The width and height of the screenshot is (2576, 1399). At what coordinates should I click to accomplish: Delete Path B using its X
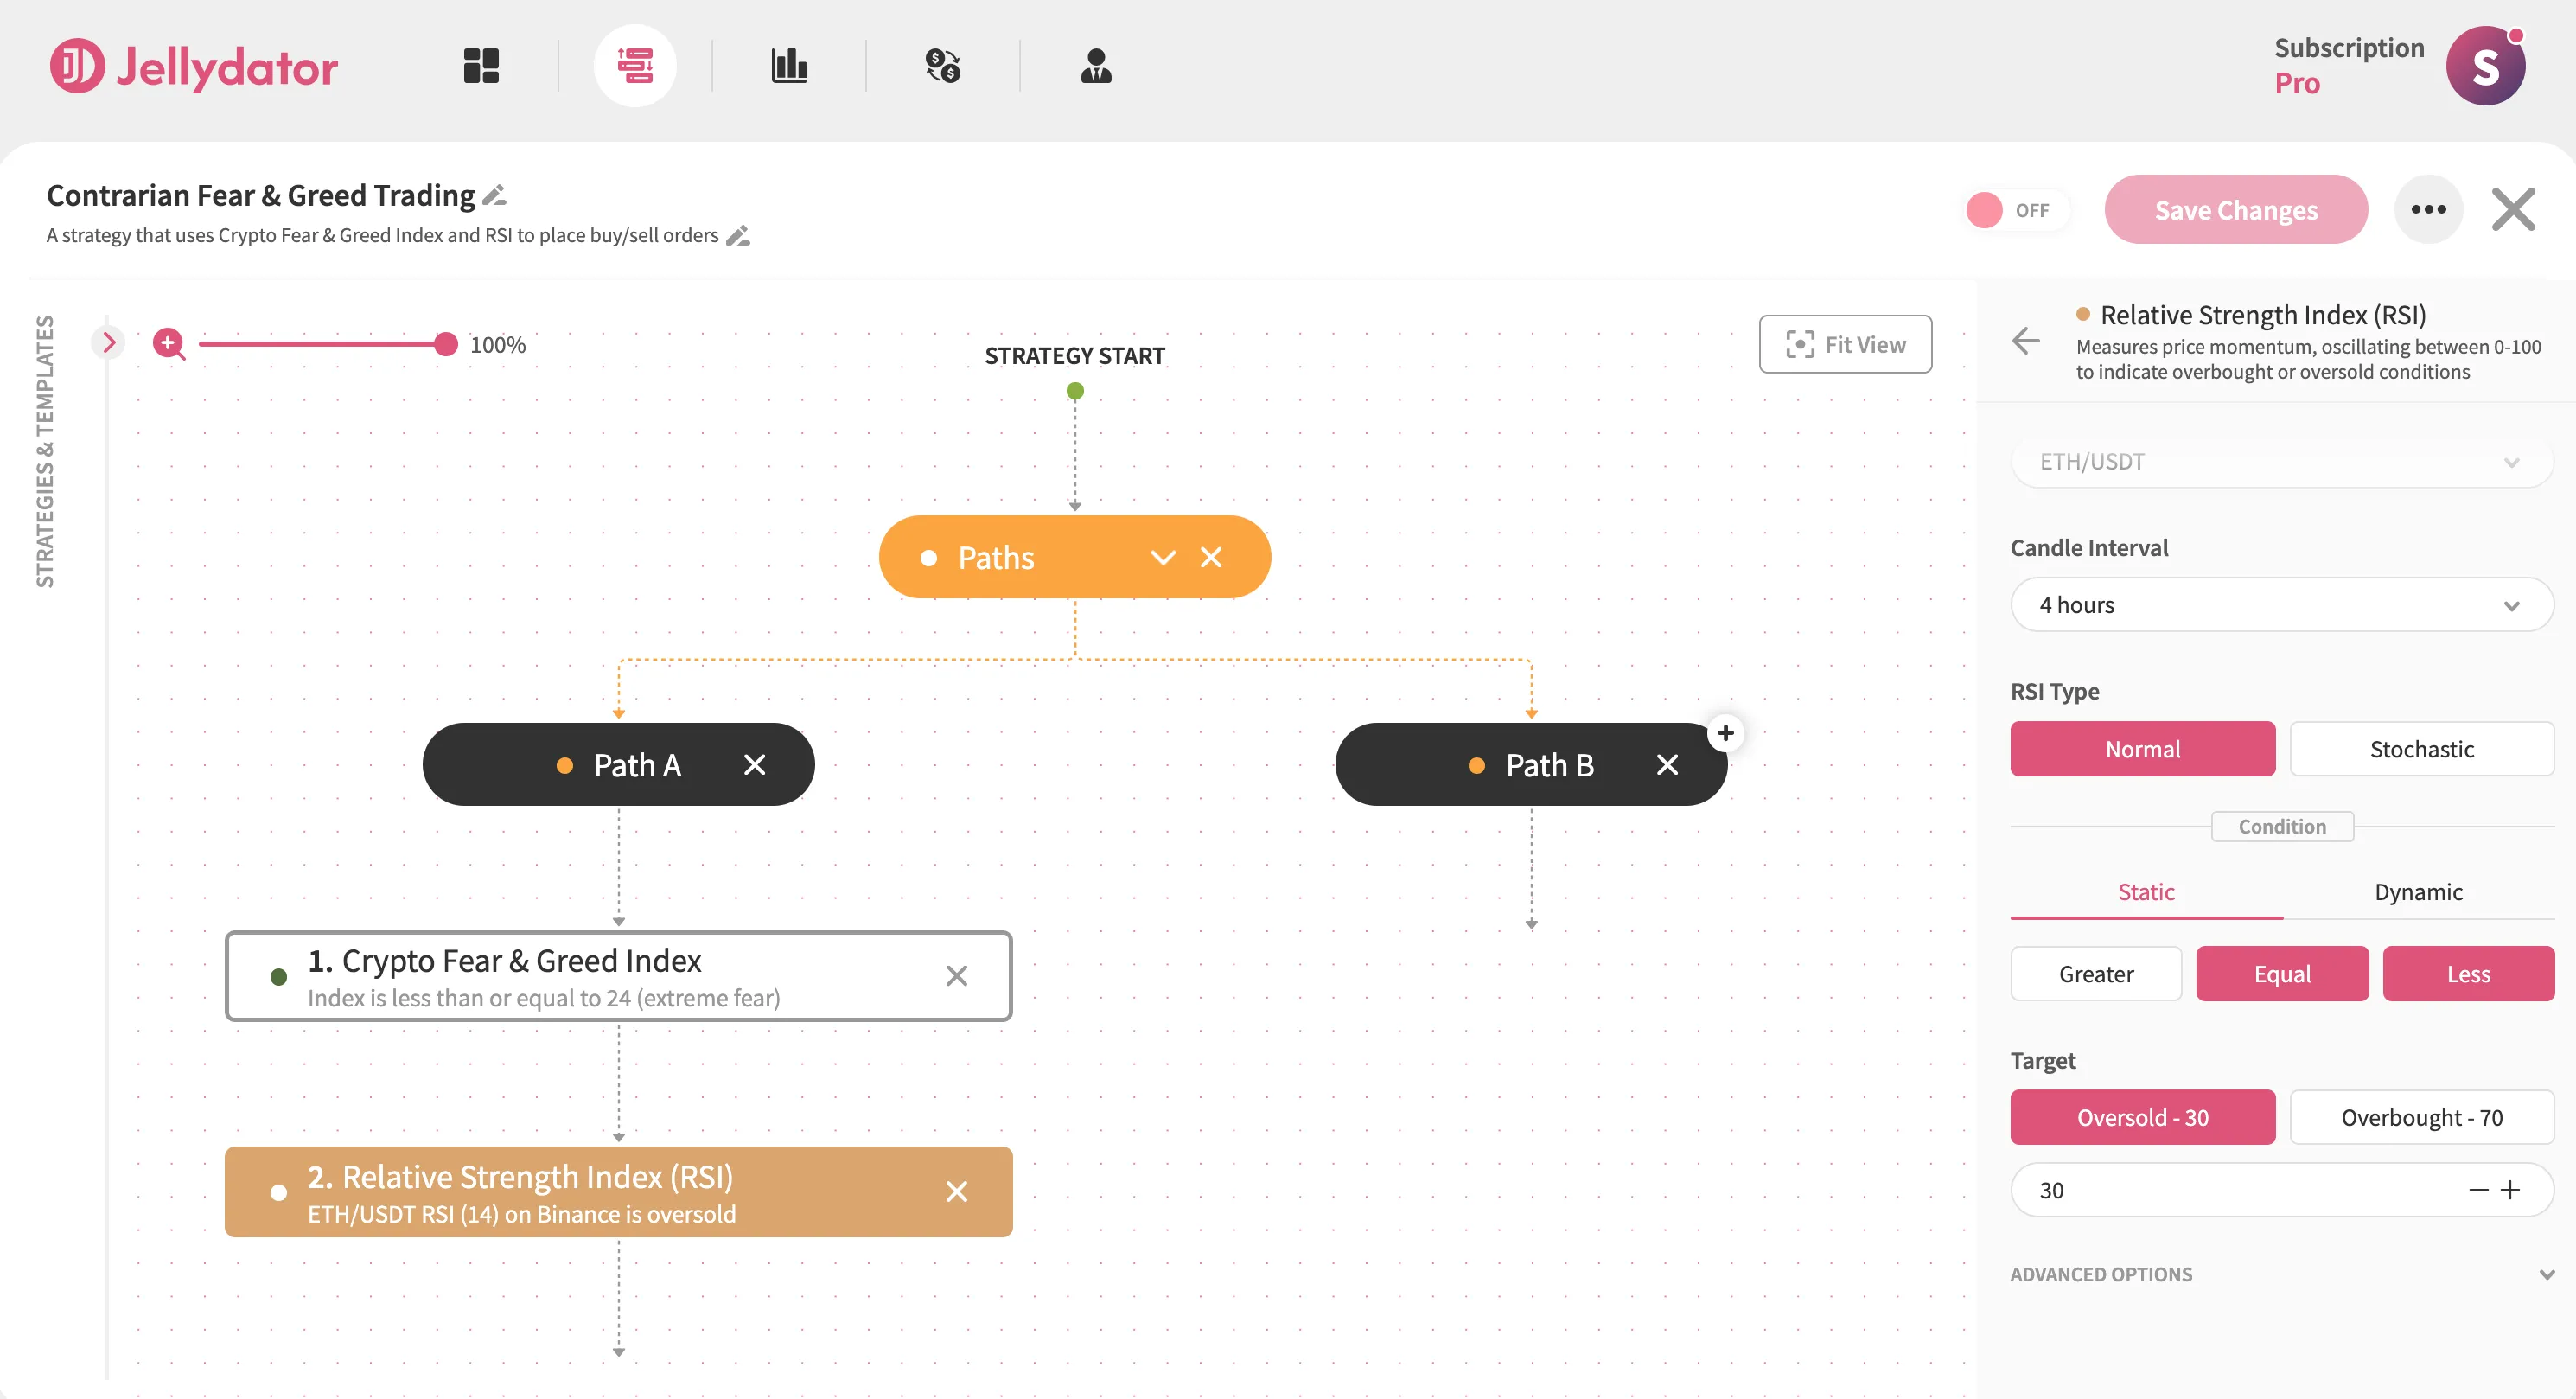1667,765
